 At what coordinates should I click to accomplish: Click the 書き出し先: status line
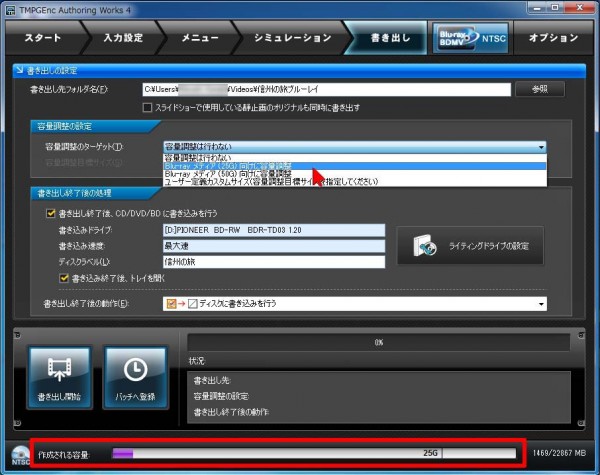tap(212, 380)
